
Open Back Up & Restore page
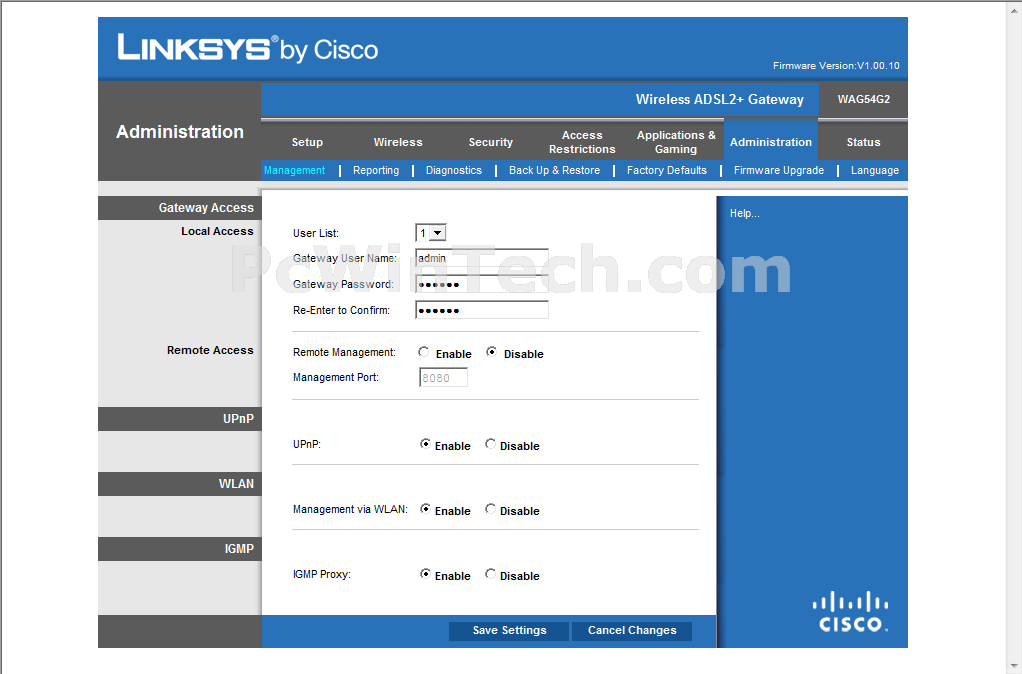pyautogui.click(x=554, y=170)
